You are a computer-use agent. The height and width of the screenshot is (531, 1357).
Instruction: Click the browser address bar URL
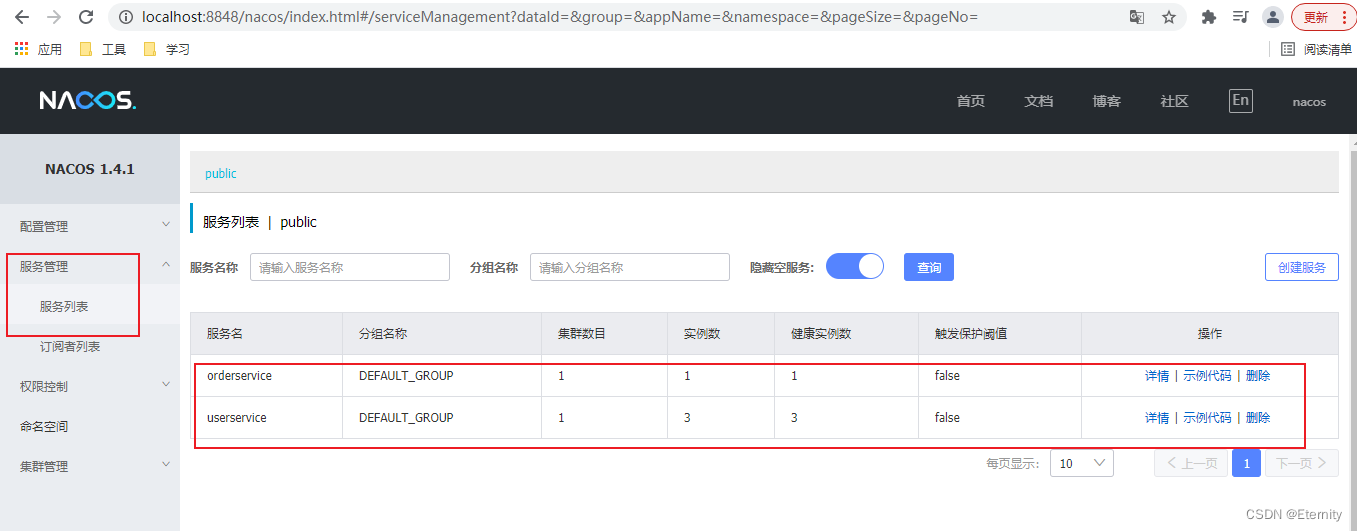[561, 17]
